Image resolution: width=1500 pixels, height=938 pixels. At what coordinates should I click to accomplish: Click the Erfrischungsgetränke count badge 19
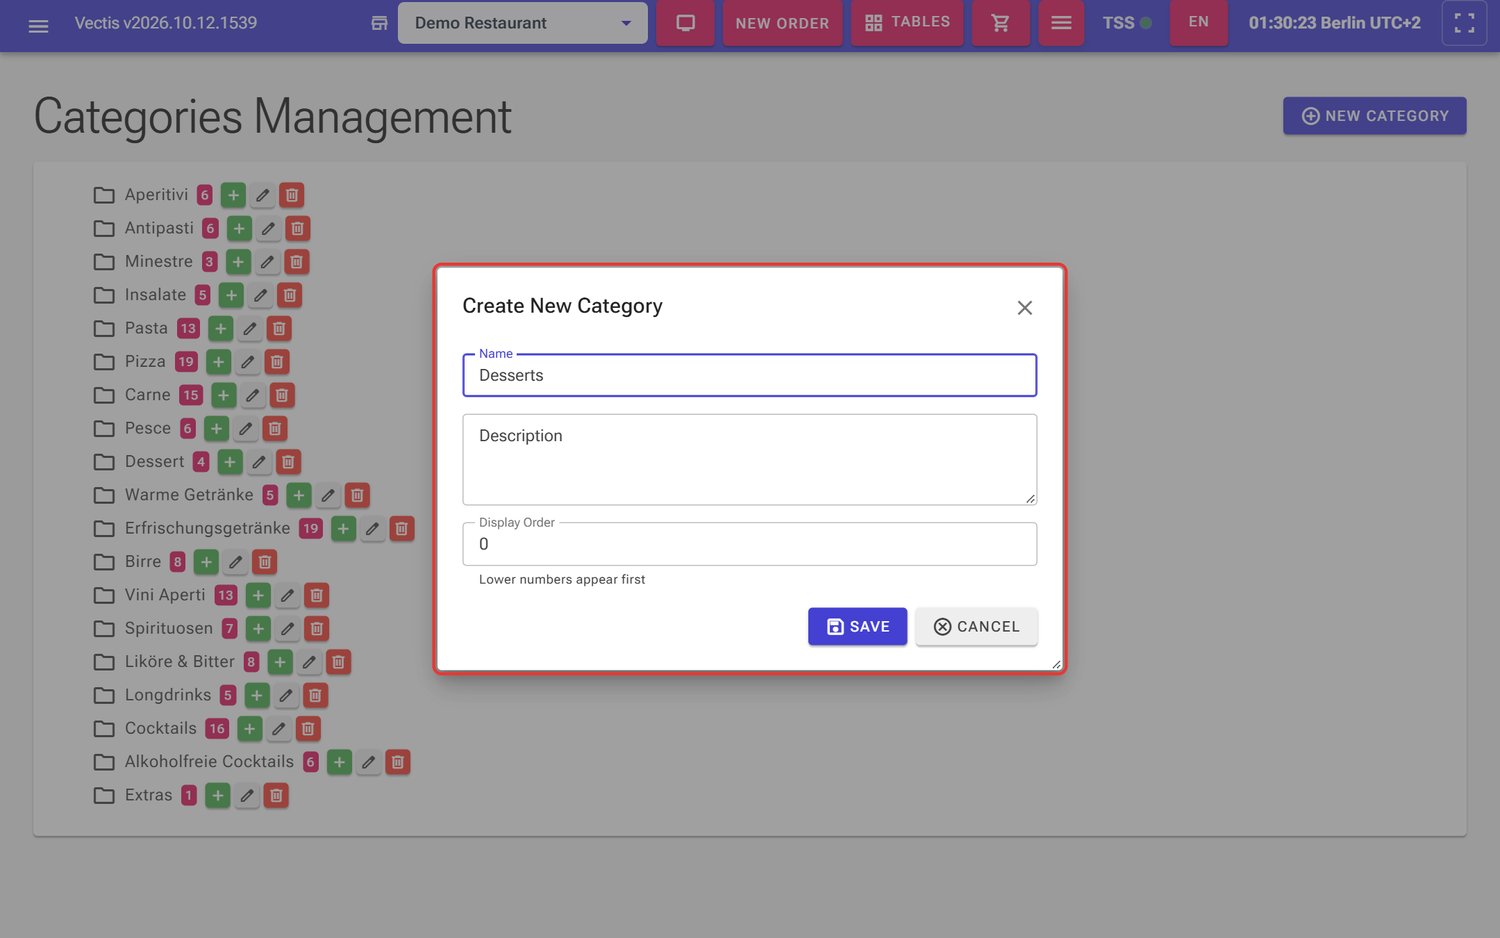pyautogui.click(x=311, y=528)
